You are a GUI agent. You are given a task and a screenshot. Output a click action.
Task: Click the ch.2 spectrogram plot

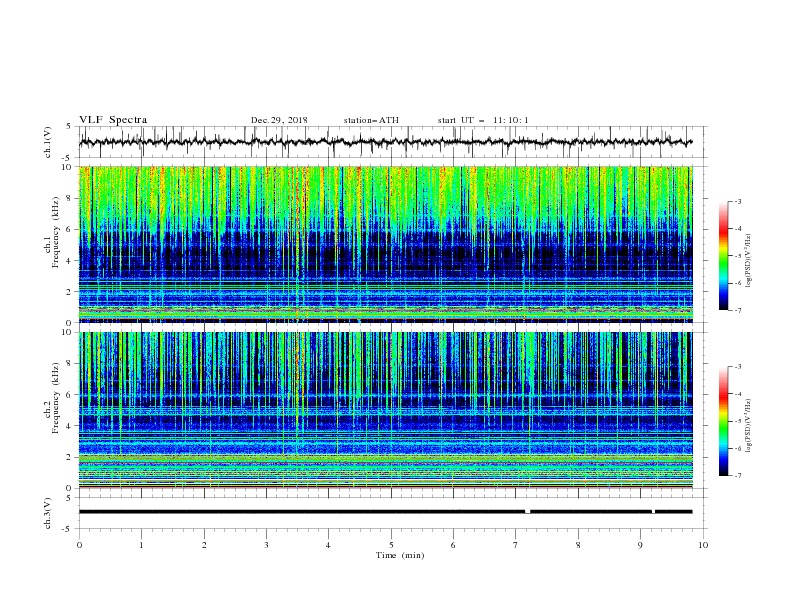[386, 410]
